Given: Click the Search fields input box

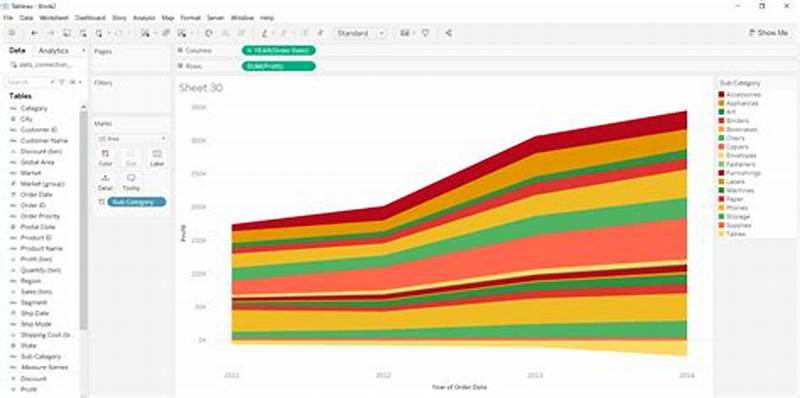Looking at the screenshot, I should tap(30, 82).
